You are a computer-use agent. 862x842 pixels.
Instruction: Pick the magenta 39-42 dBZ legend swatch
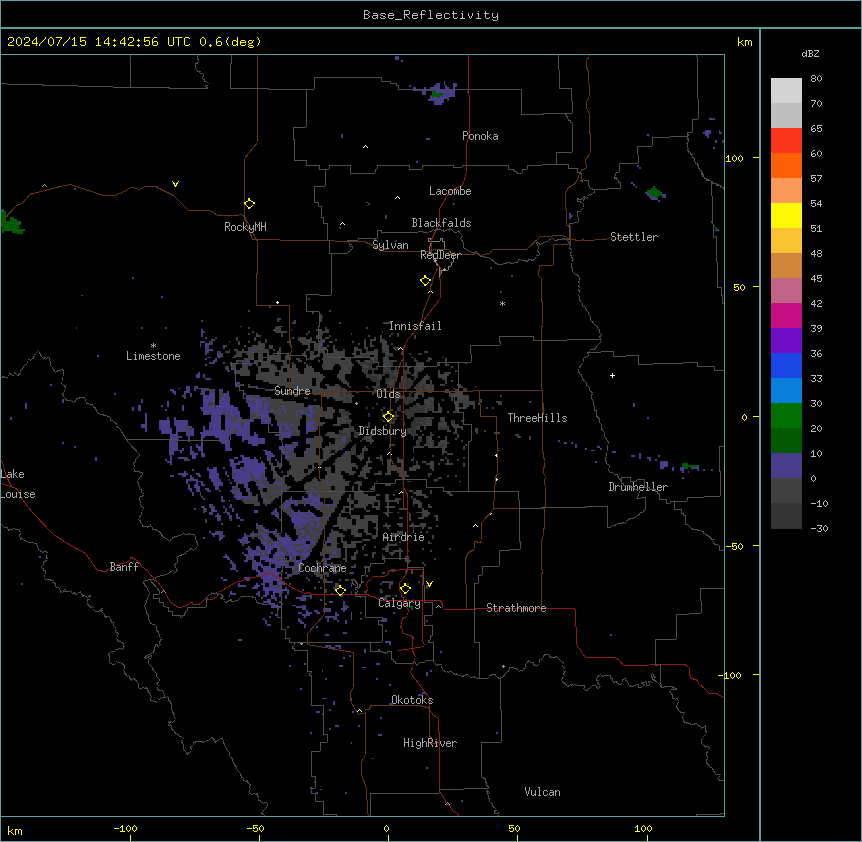click(x=786, y=315)
